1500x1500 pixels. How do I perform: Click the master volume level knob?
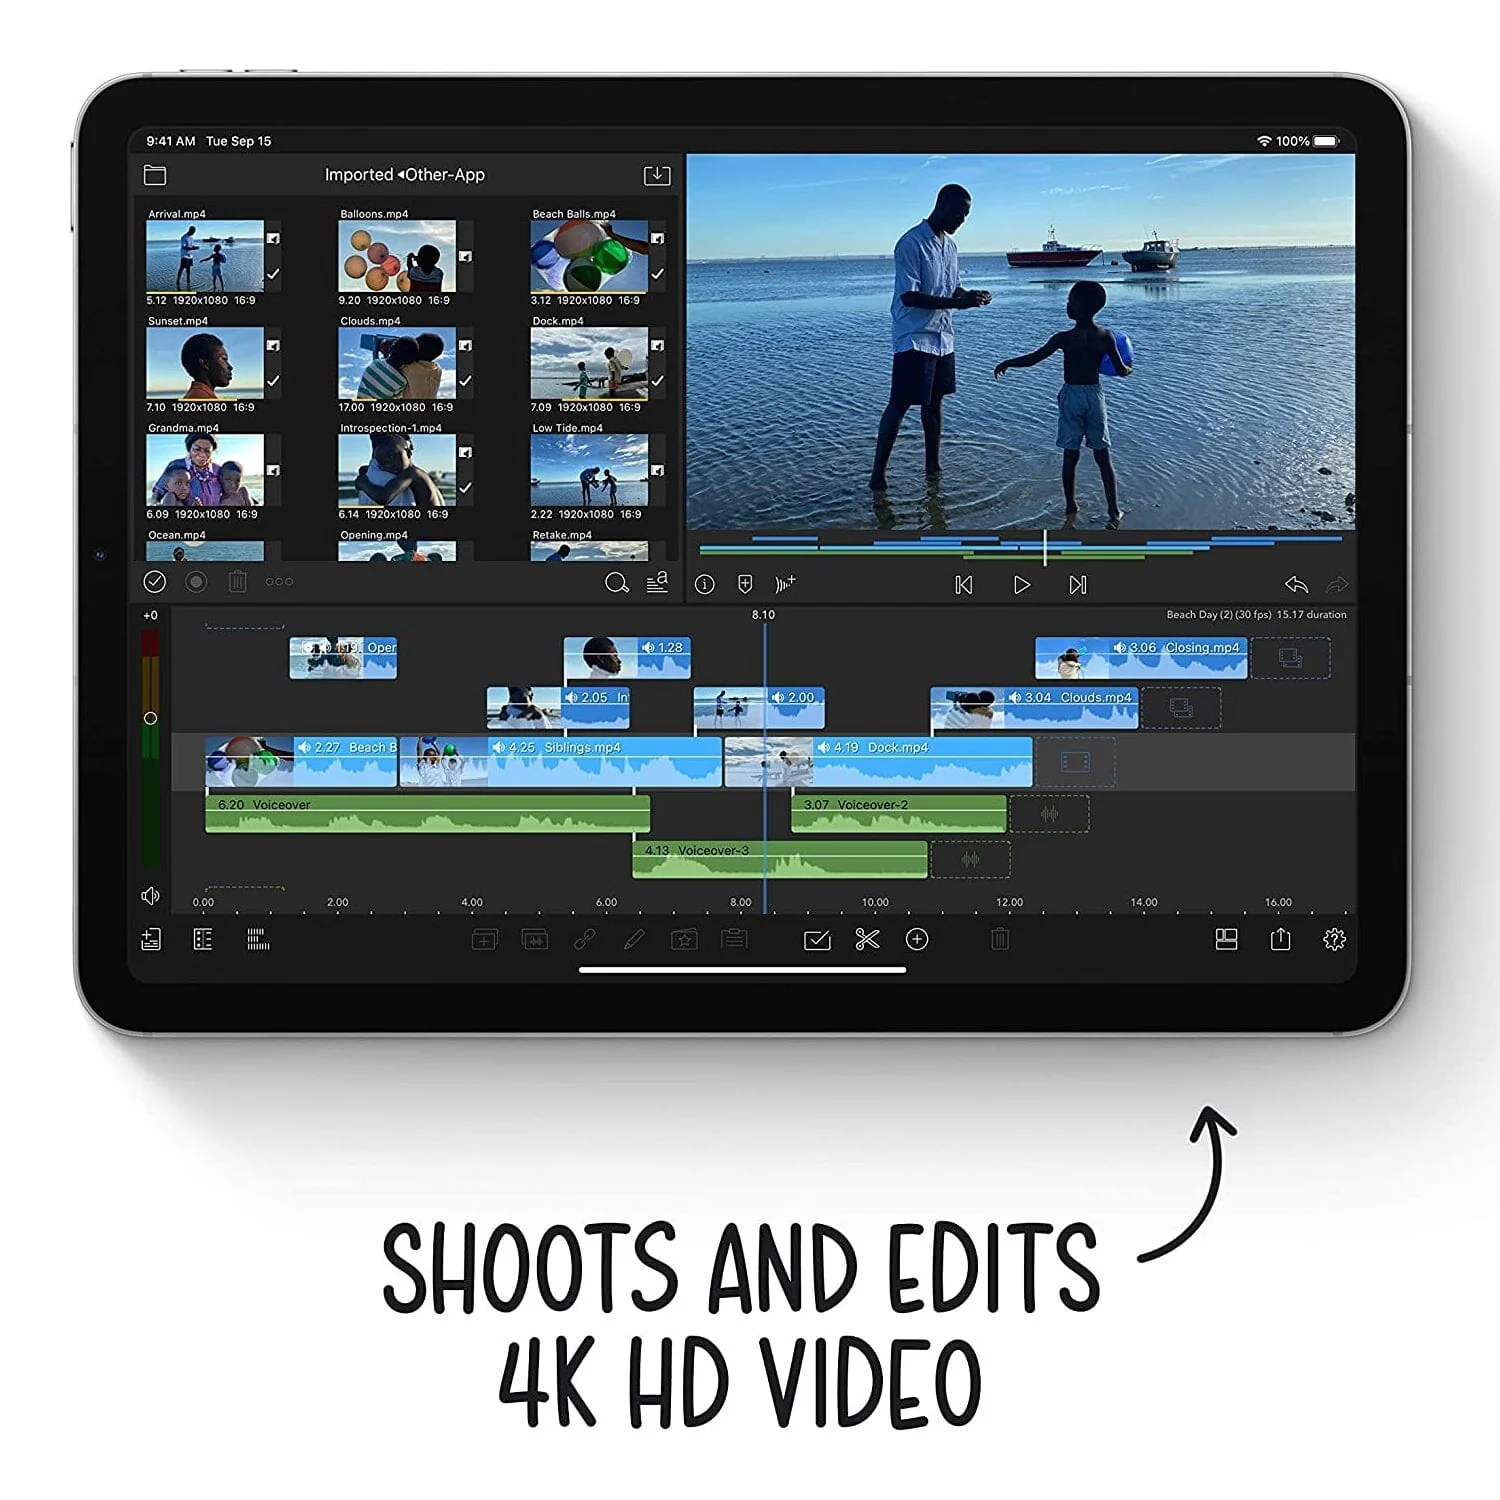(150, 718)
